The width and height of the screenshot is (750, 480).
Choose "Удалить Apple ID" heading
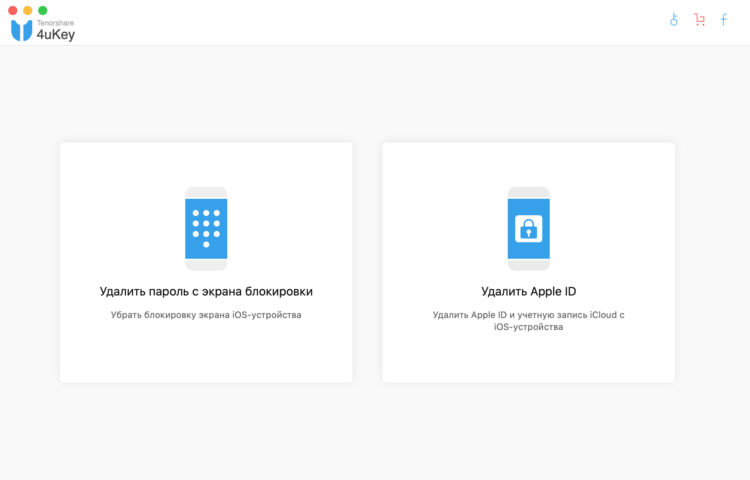click(529, 292)
